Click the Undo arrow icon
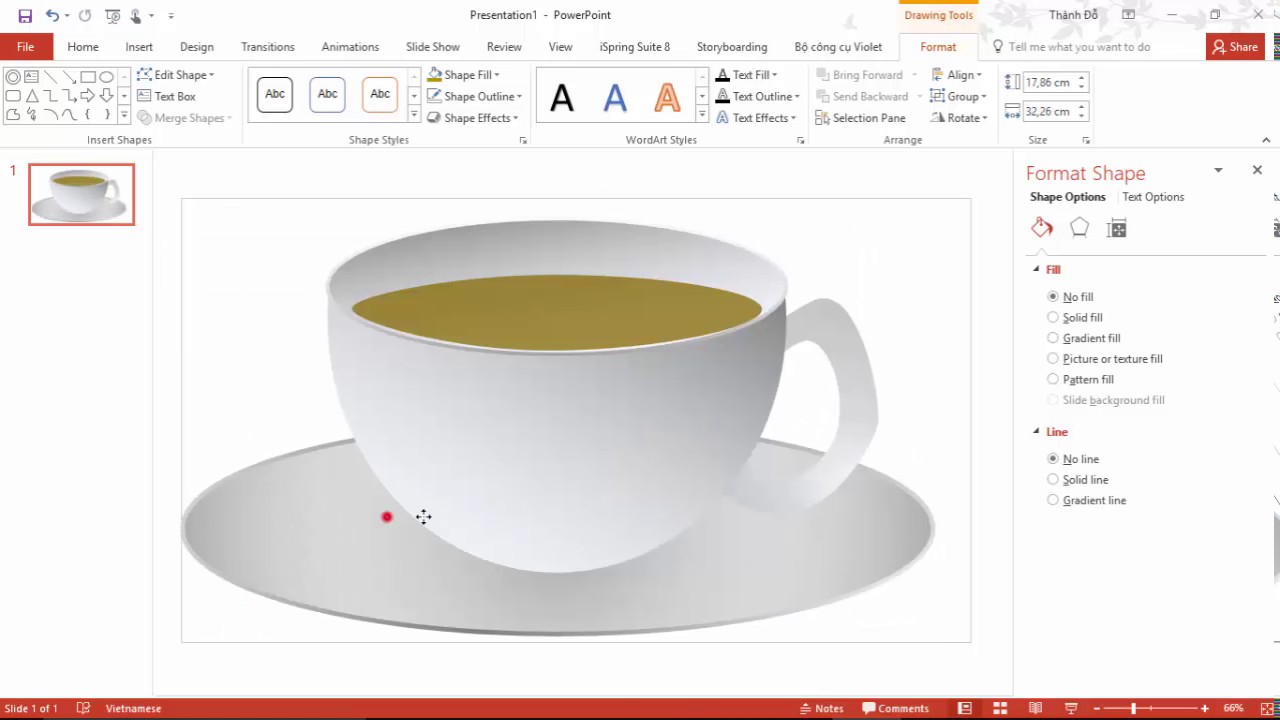This screenshot has width=1280, height=720. click(52, 16)
